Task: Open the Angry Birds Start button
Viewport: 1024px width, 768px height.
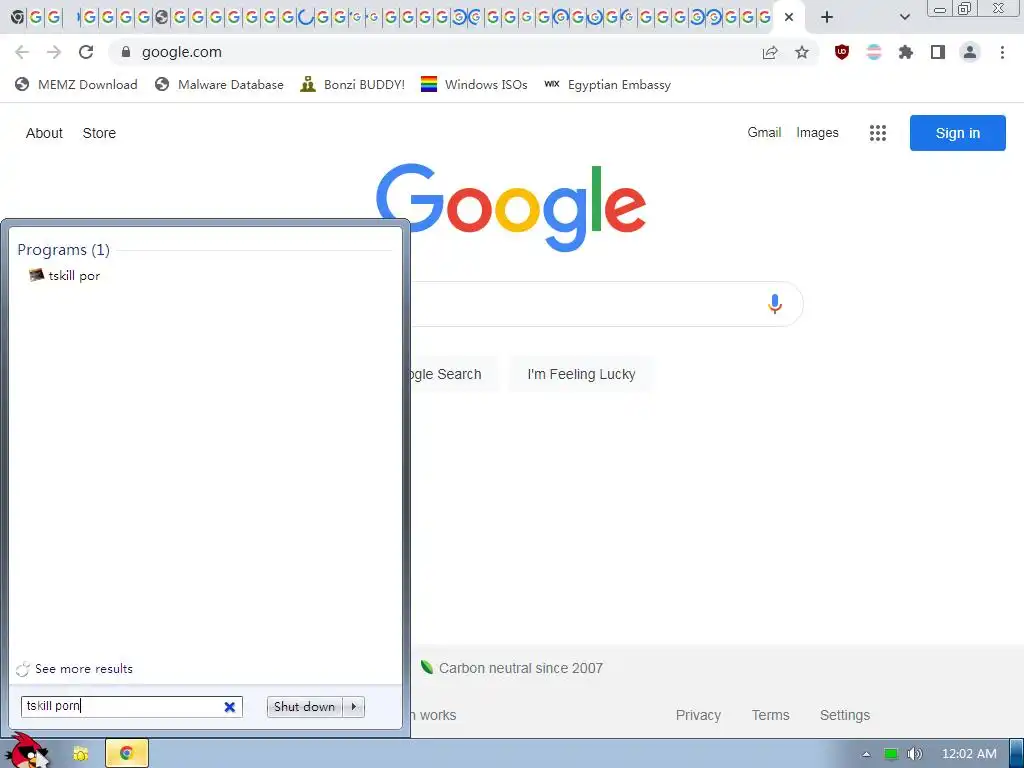Action: pyautogui.click(x=26, y=751)
